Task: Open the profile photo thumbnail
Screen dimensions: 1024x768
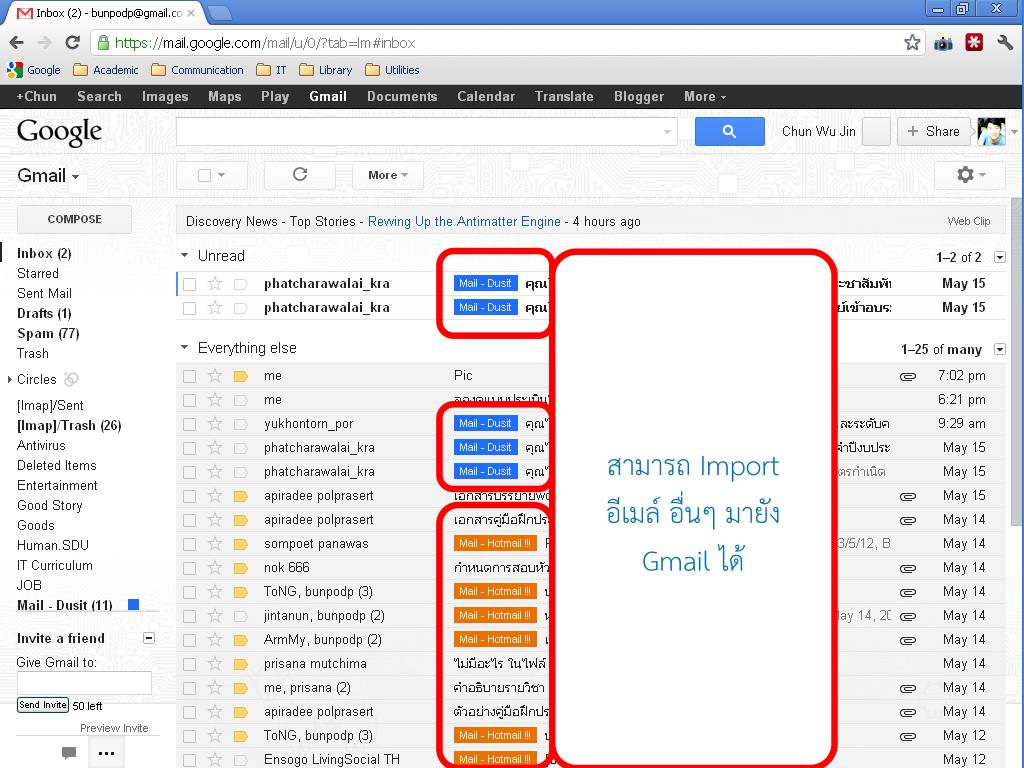Action: pyautogui.click(x=991, y=131)
